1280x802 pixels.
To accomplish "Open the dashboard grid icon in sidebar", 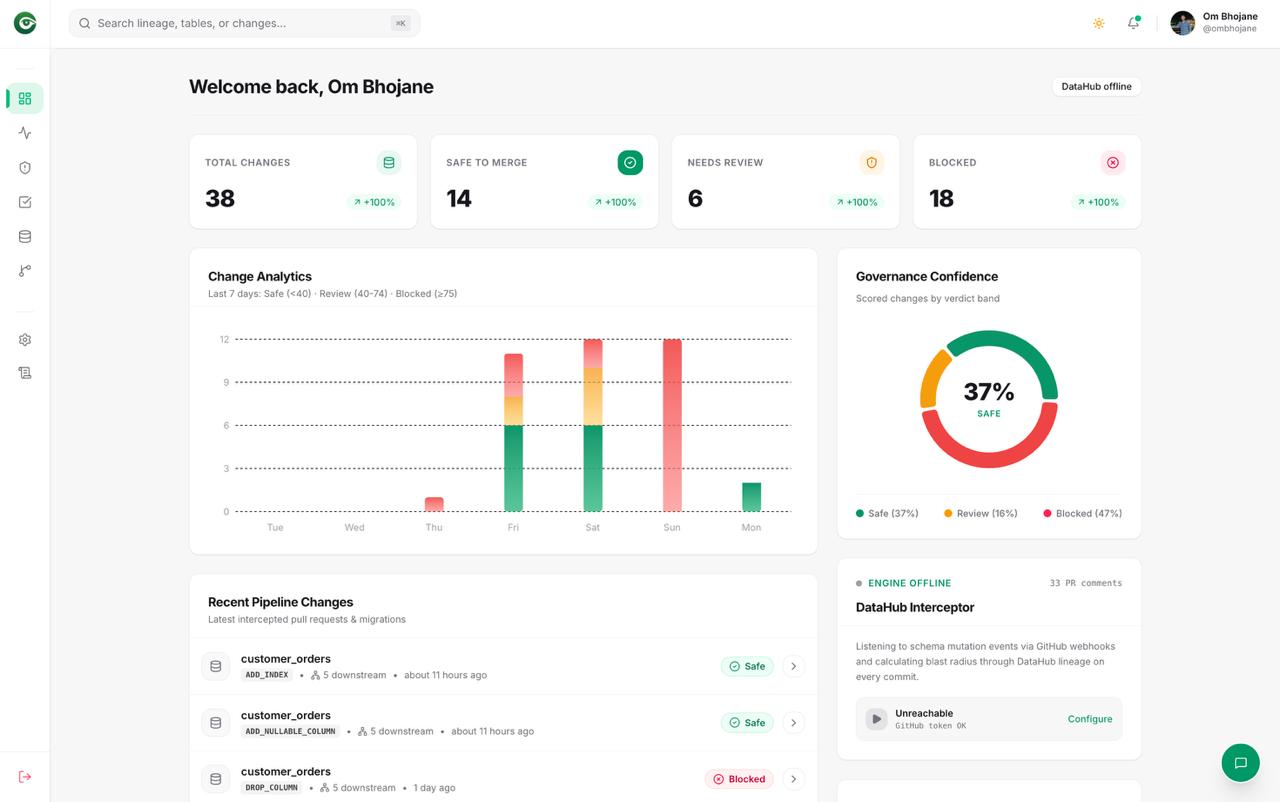I will (25, 98).
